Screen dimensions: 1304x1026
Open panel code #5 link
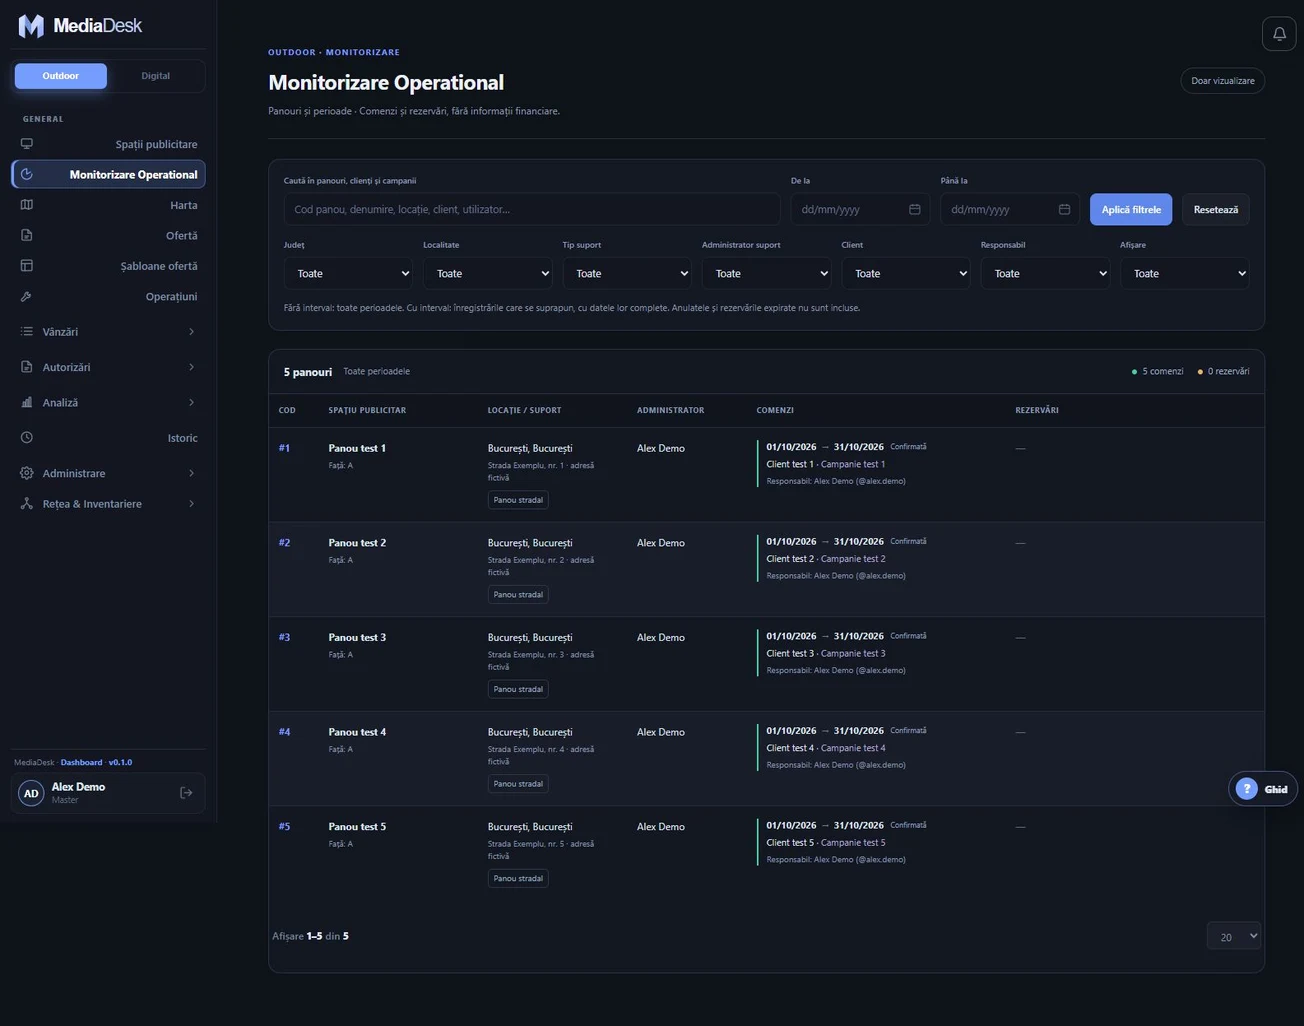click(284, 826)
